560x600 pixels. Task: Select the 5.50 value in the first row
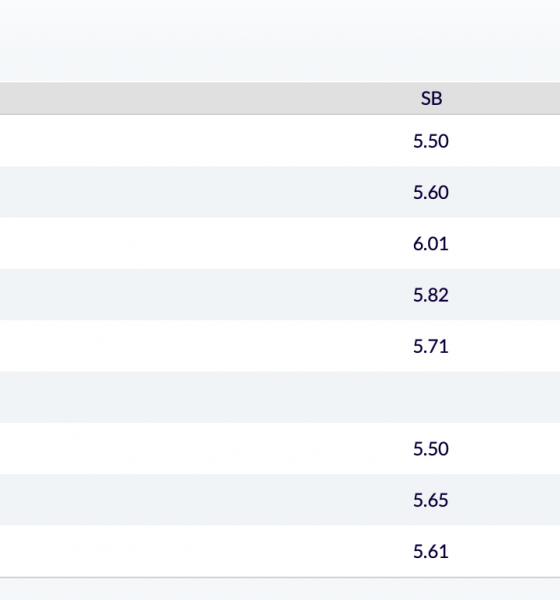(x=431, y=141)
